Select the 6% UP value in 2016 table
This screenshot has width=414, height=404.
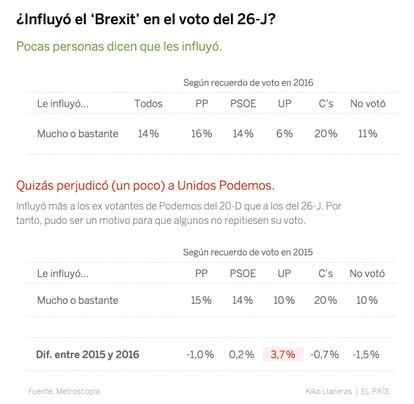pyautogui.click(x=285, y=134)
